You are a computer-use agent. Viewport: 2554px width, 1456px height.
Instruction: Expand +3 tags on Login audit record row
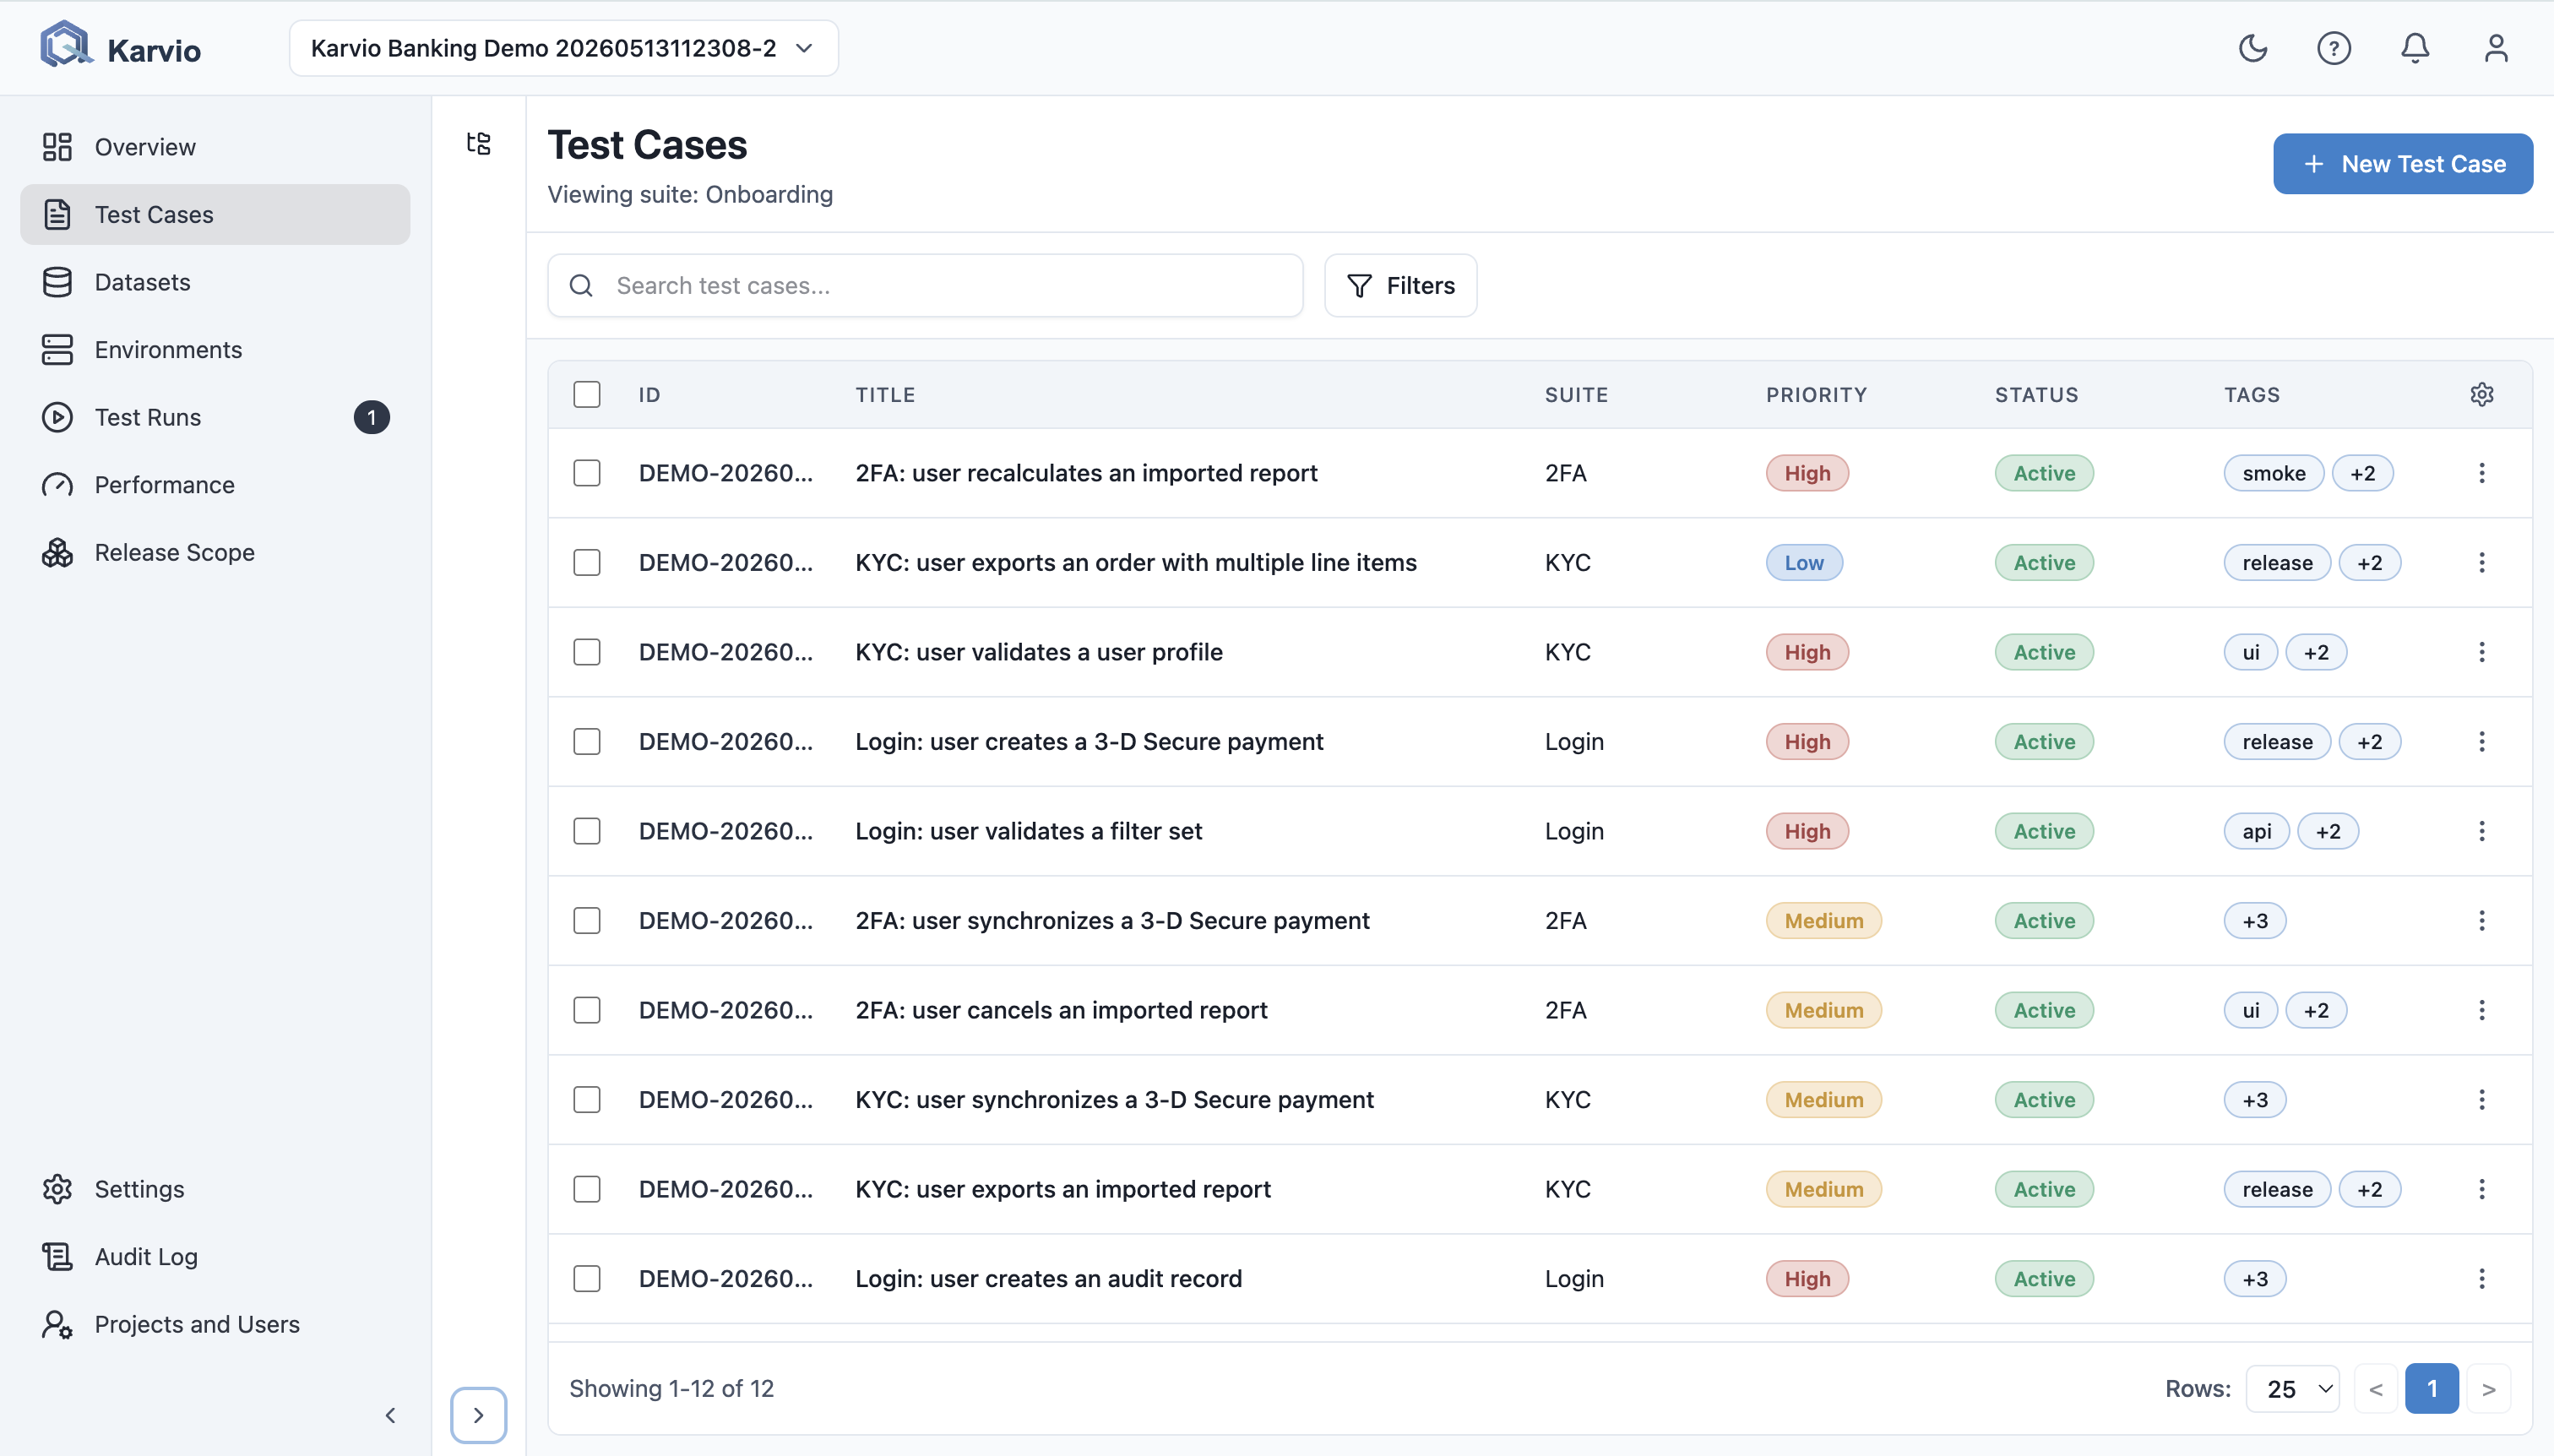(x=2254, y=1278)
